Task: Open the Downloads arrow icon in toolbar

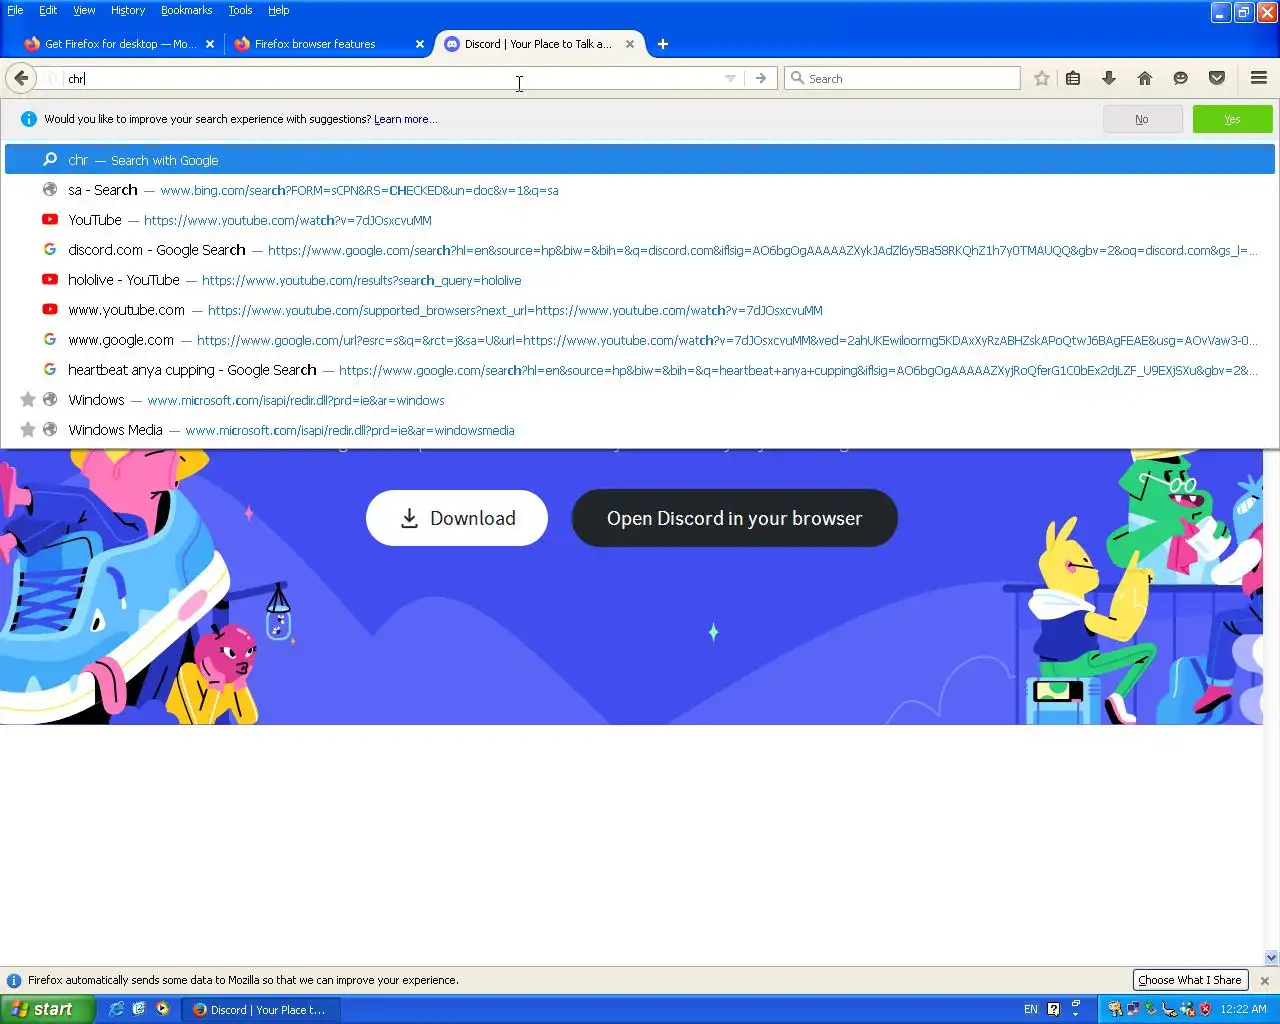Action: click(1109, 78)
